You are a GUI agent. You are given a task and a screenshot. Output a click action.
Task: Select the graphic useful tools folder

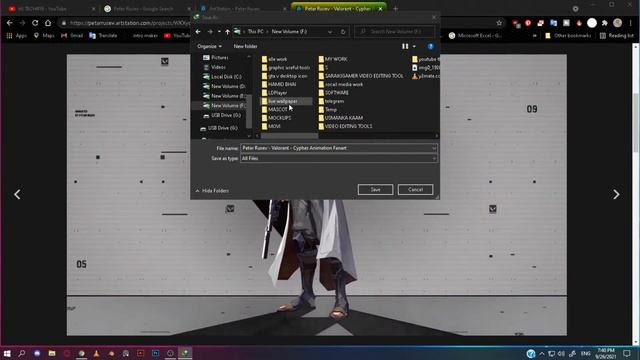pos(286,68)
